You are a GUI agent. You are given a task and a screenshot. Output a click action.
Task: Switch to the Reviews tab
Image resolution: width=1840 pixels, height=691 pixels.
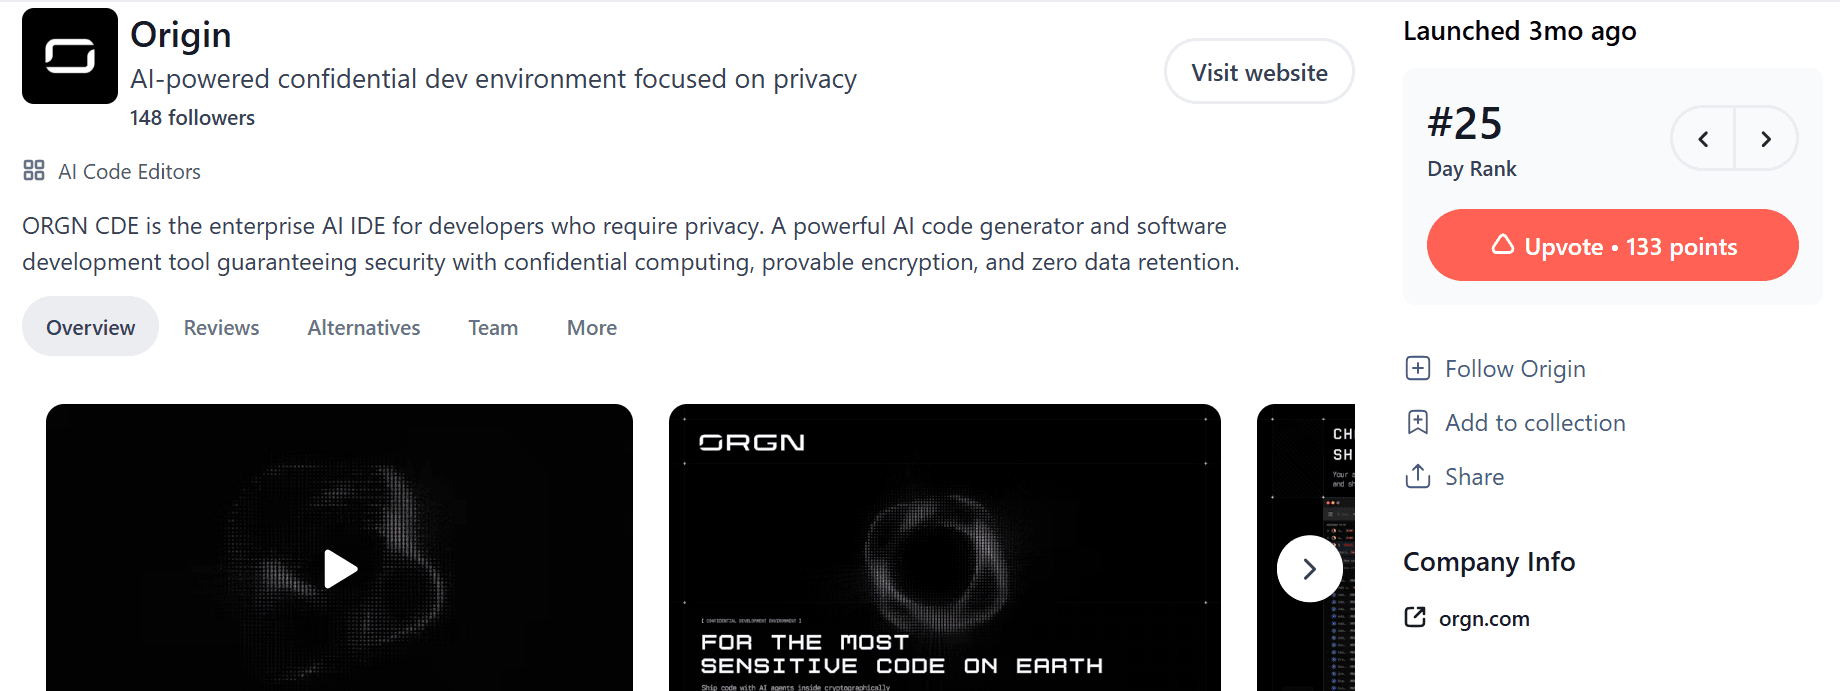click(221, 327)
